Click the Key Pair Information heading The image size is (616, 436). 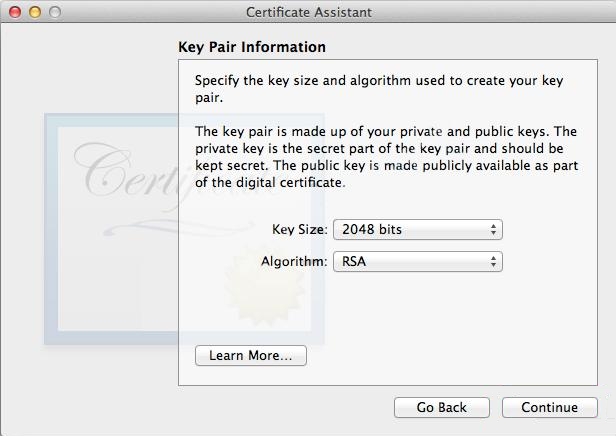click(252, 47)
